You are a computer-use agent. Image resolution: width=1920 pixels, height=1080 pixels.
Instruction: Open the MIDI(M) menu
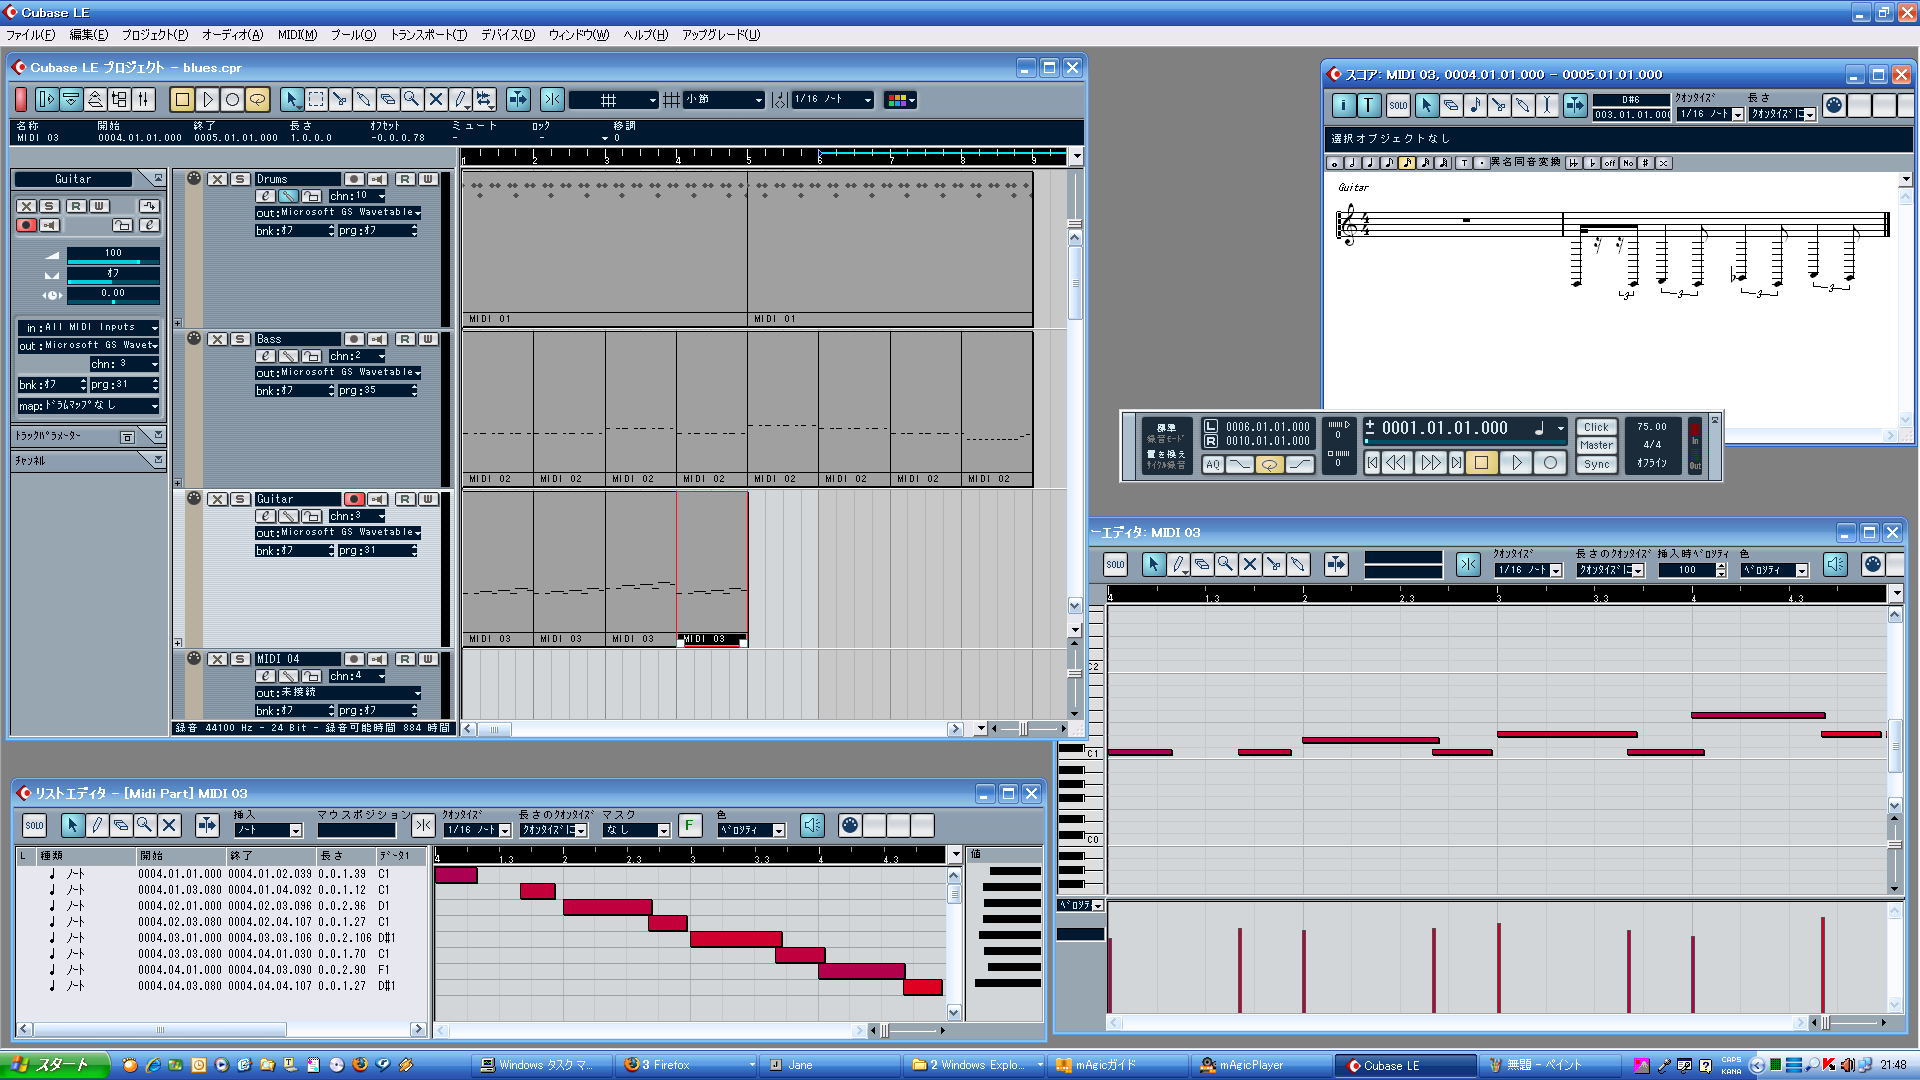297,35
